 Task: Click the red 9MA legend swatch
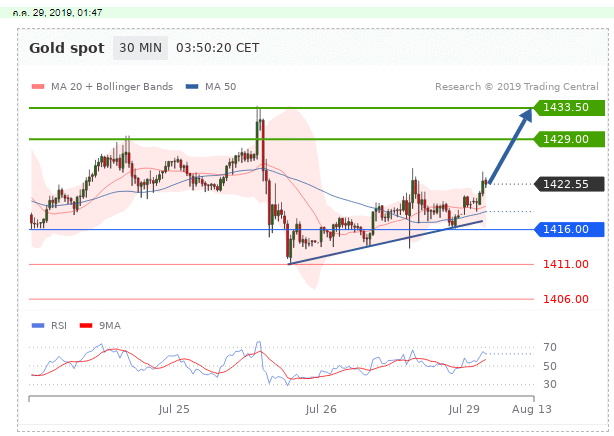point(86,326)
